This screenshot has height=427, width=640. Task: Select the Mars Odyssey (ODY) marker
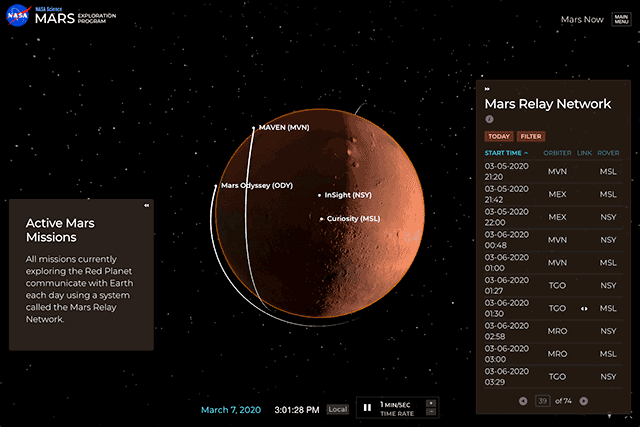[215, 186]
